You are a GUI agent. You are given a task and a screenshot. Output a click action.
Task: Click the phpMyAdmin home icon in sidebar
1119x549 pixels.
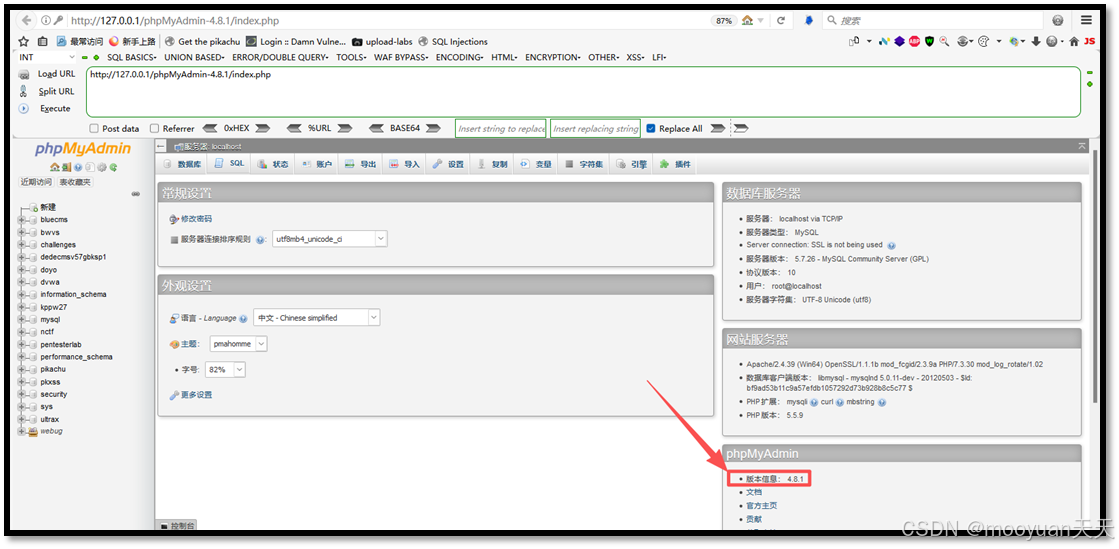[54, 167]
